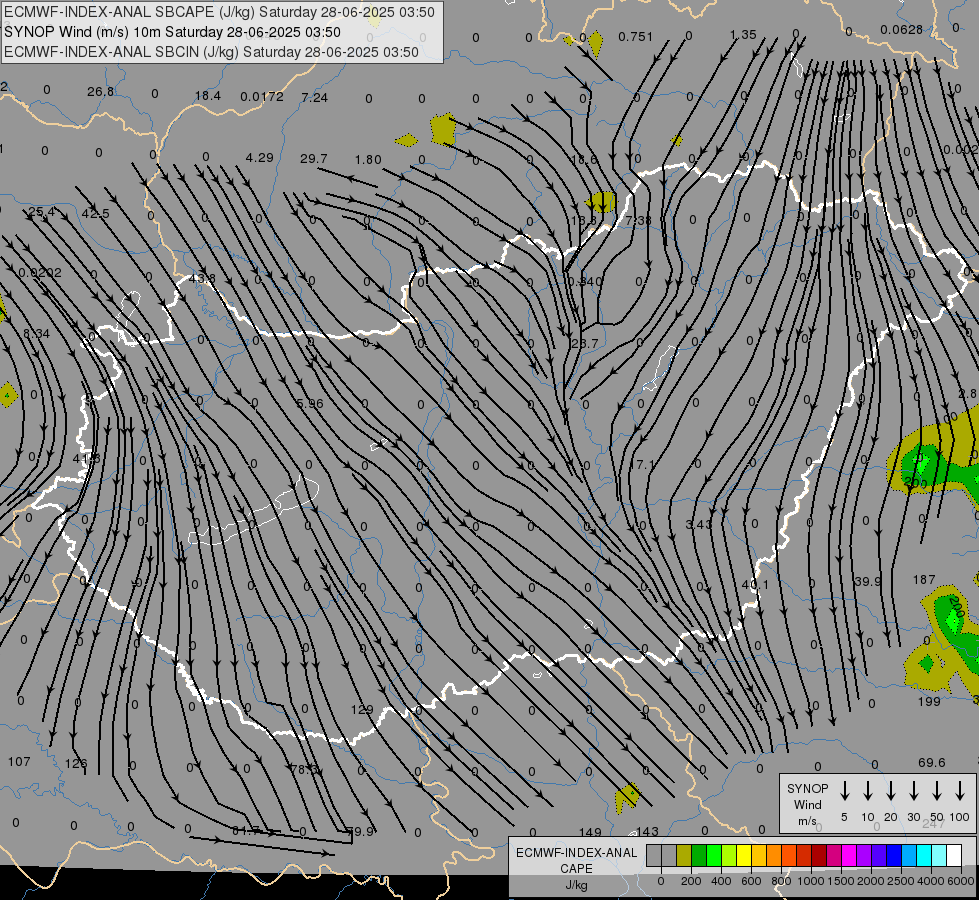Viewport: 979px width, 900px height.
Task: Click the grid value '0.751'
Action: (x=636, y=37)
